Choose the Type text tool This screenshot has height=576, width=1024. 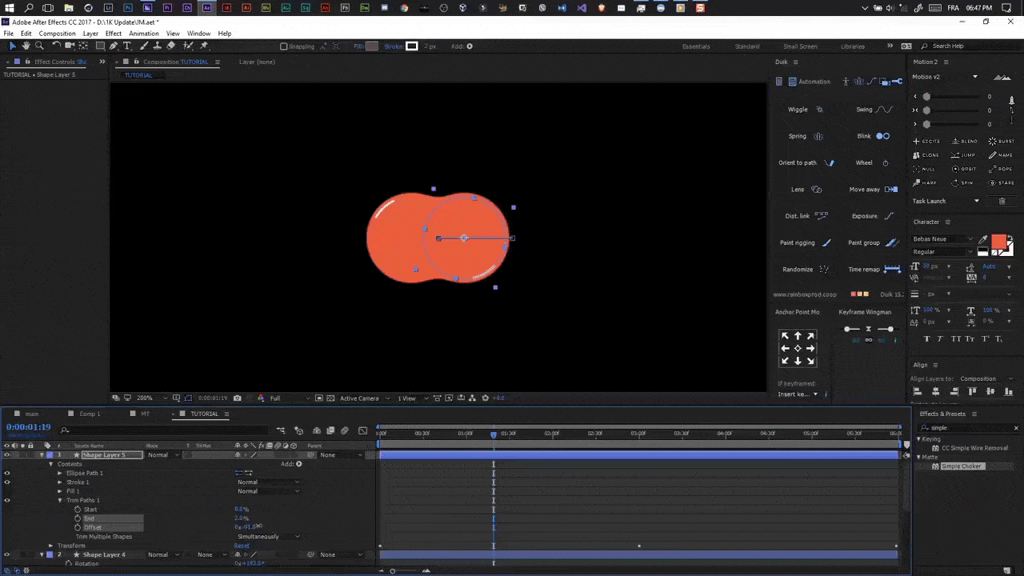tap(127, 46)
